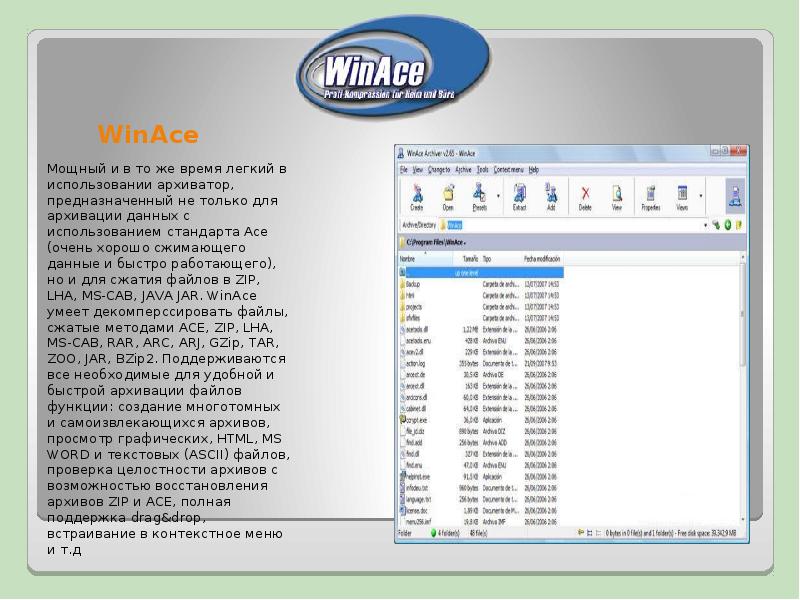Viewport: 800px width, 600px height.
Task: Click the Extract toolbar icon
Action: pyautogui.click(x=520, y=195)
